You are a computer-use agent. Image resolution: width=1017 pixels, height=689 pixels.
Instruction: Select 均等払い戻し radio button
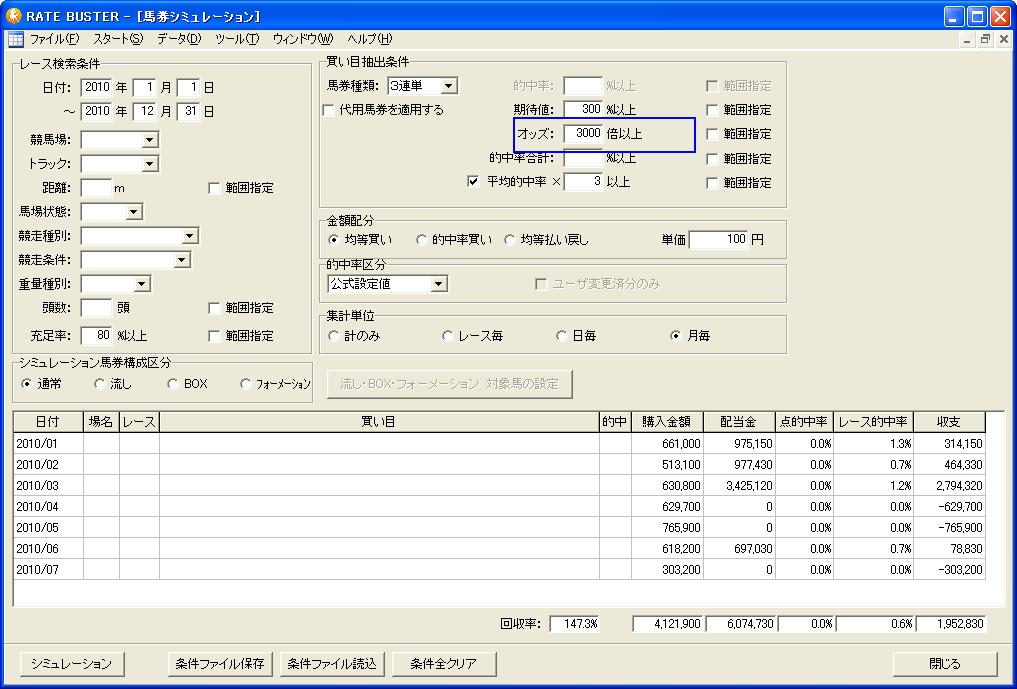click(x=510, y=240)
